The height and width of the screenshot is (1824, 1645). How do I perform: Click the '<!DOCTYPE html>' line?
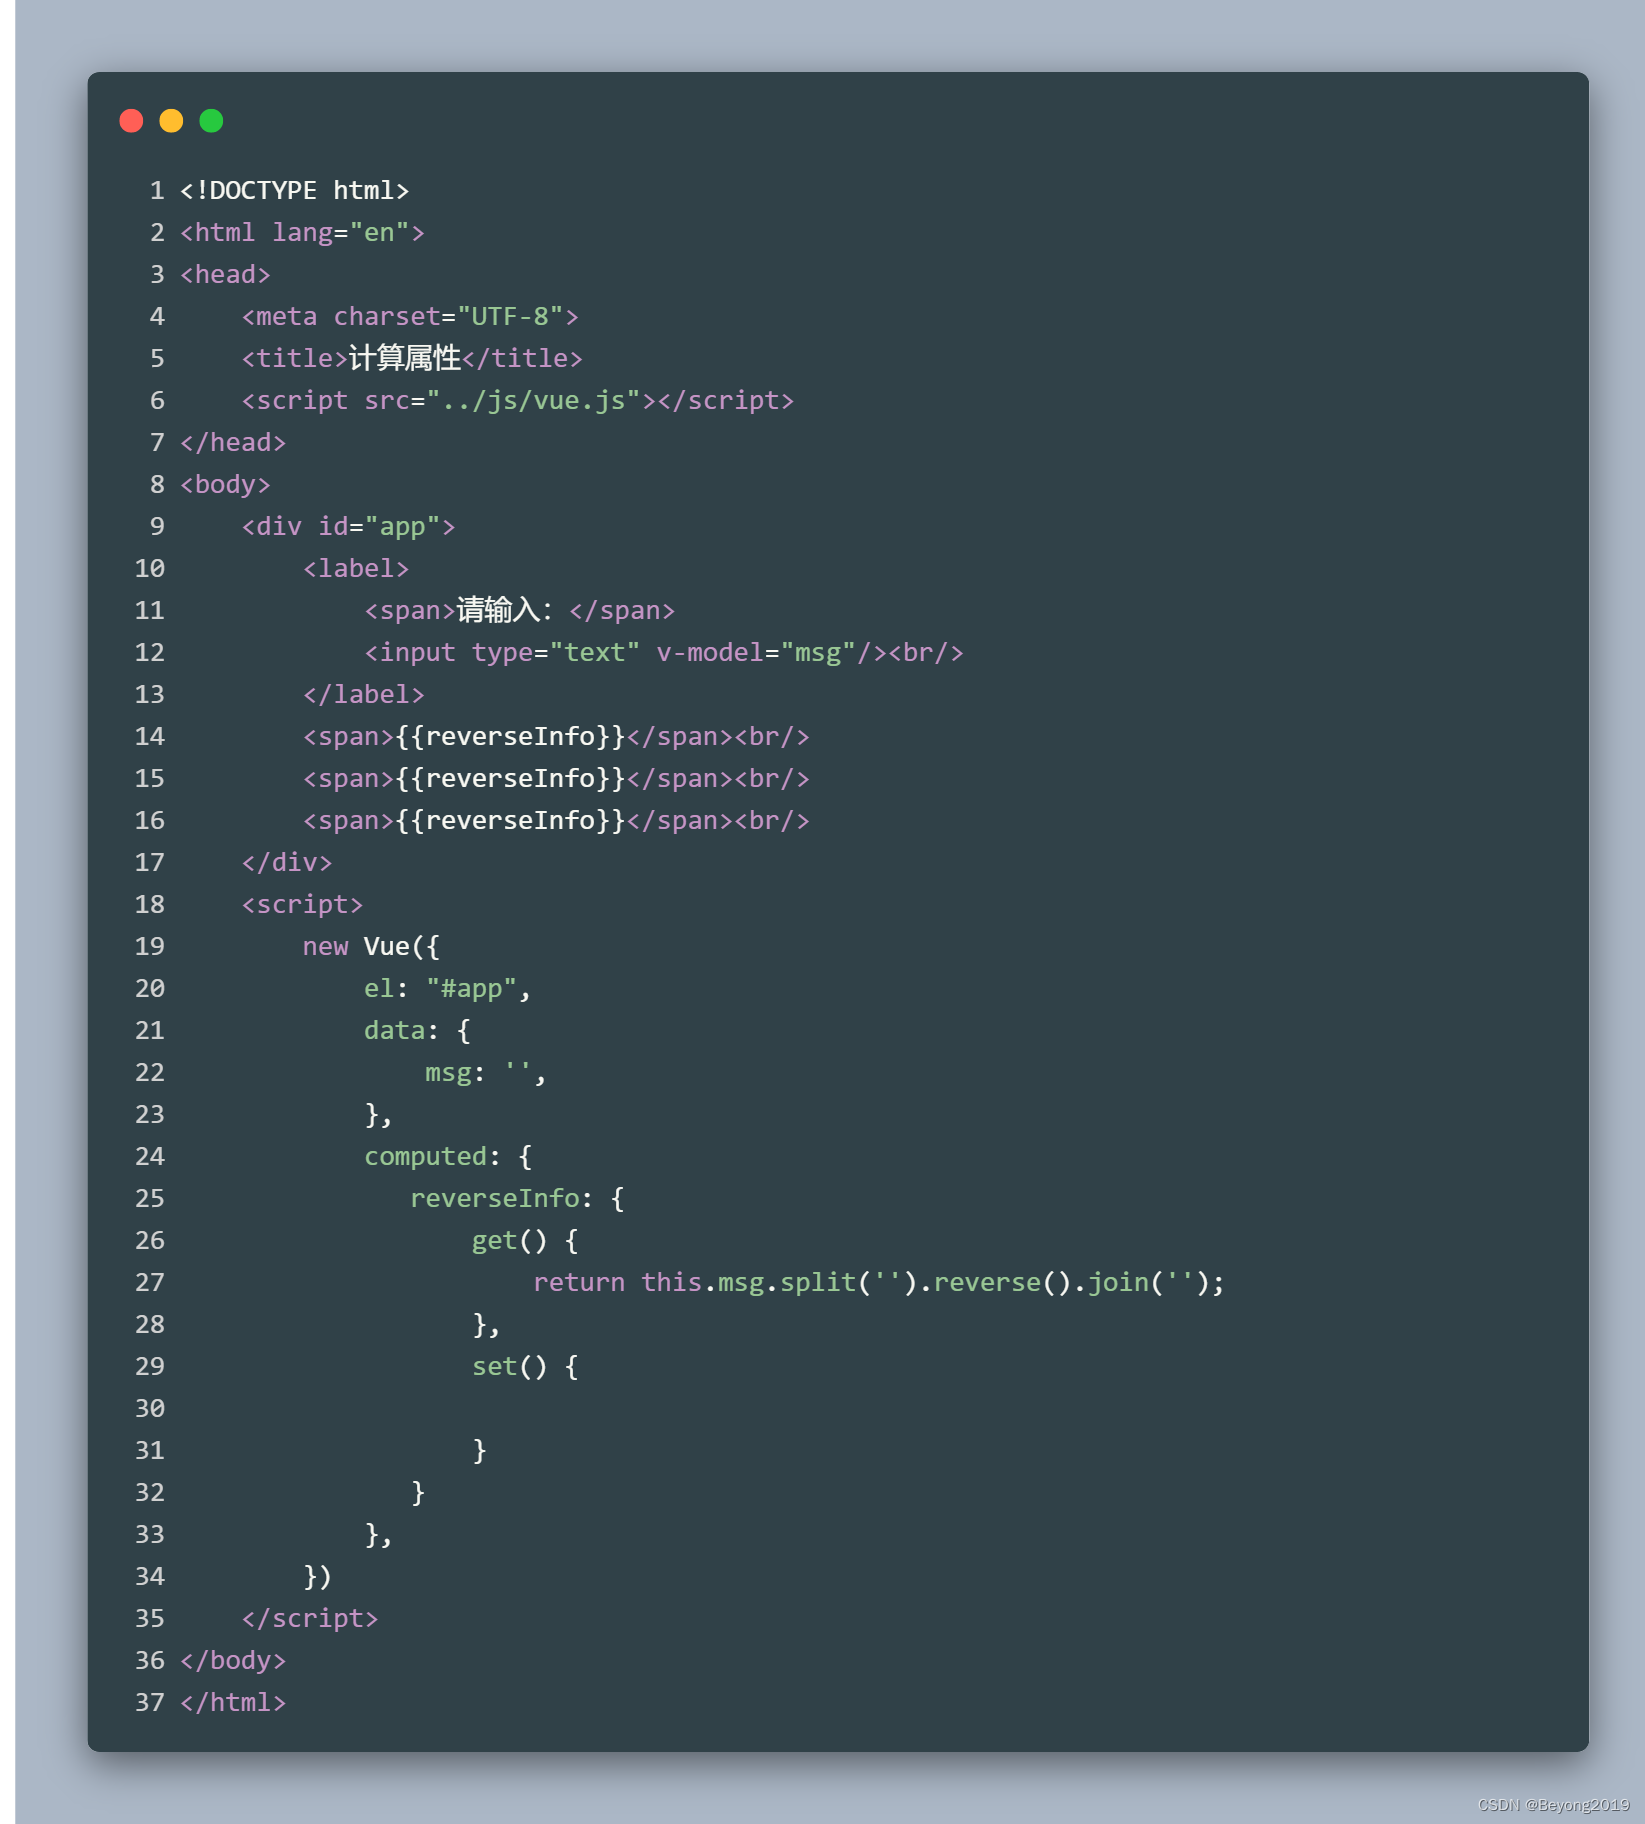coord(294,191)
